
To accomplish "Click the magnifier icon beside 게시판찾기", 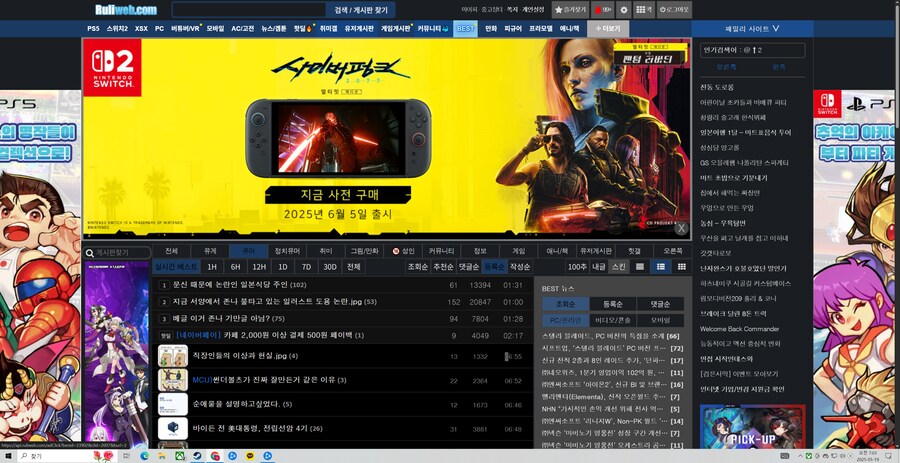I will click(89, 252).
